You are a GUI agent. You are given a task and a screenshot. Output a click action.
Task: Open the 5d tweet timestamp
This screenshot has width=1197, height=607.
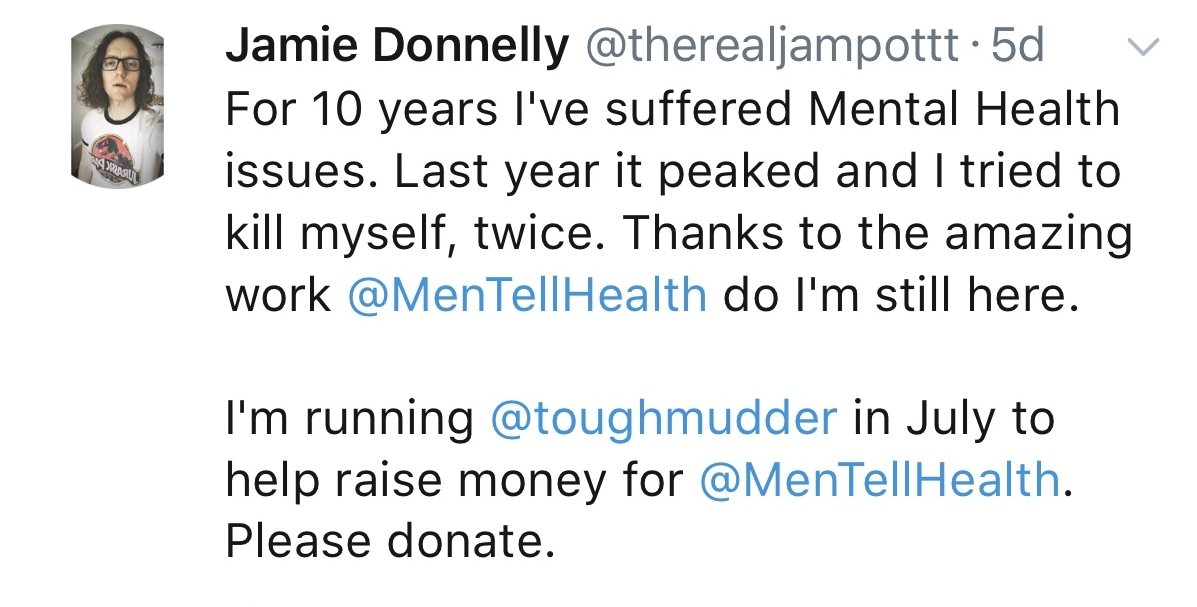1017,46
